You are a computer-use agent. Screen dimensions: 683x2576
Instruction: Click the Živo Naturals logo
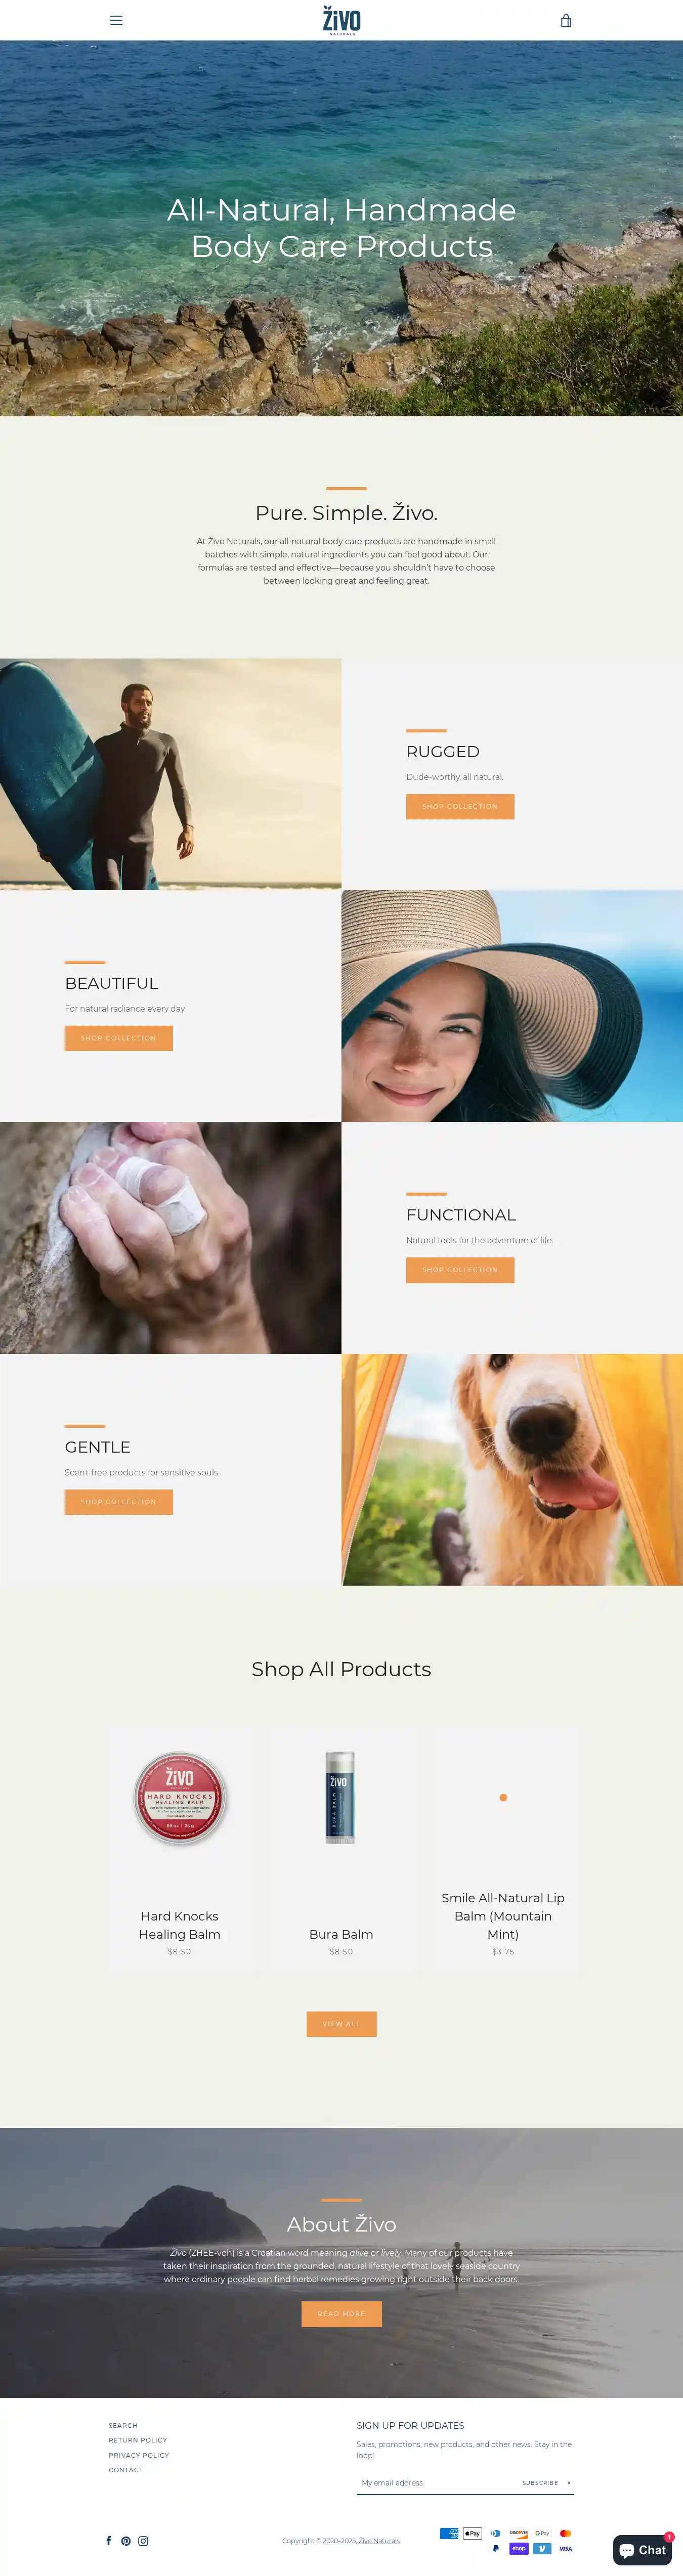(341, 20)
